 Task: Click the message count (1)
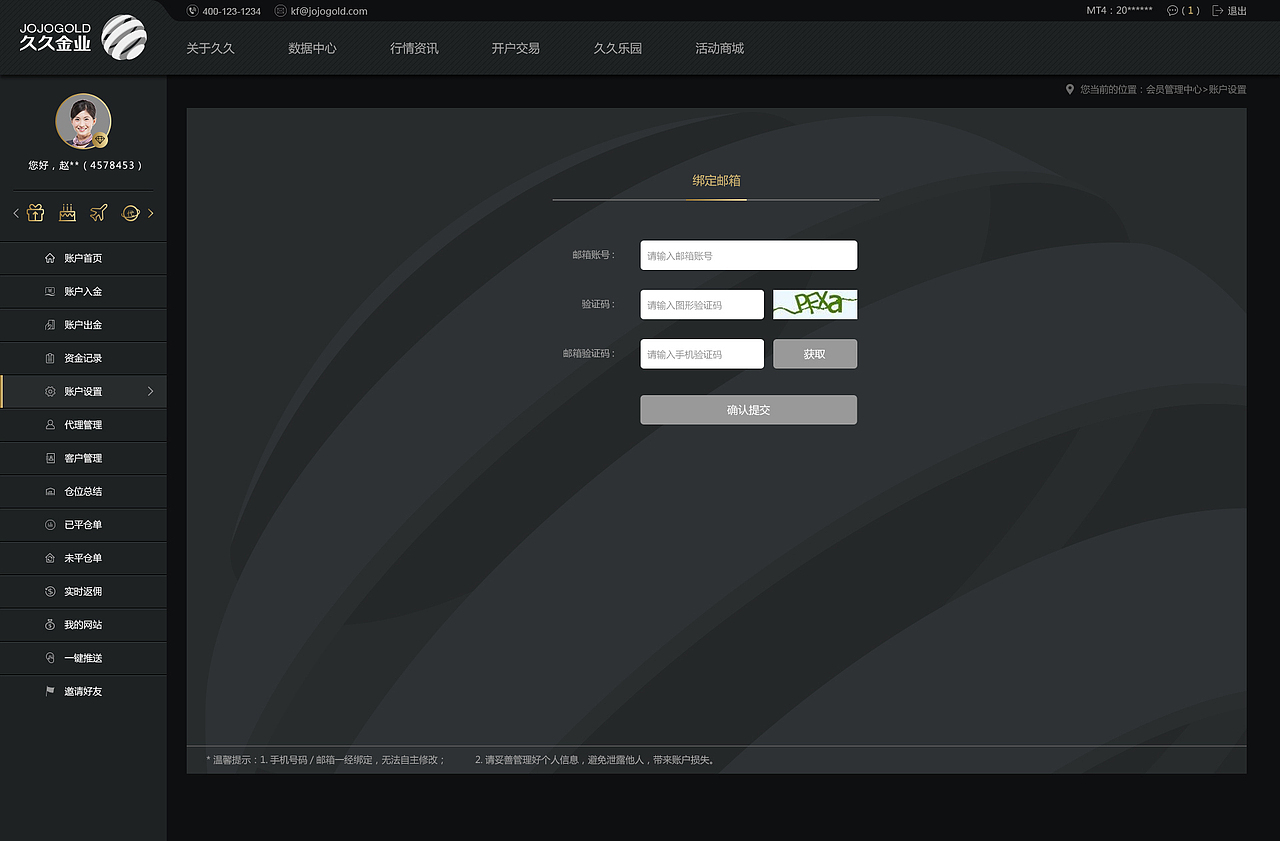(x=1191, y=11)
